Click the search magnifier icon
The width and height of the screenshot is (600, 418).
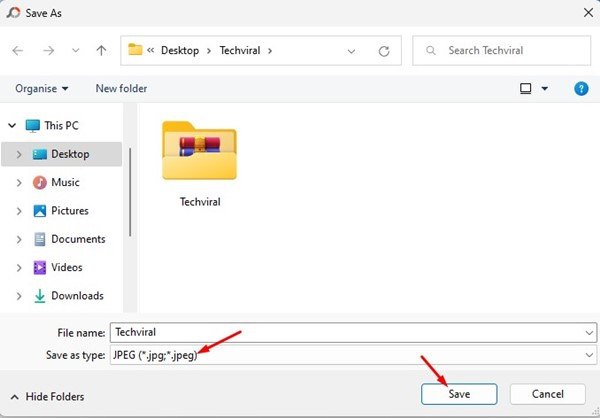430,50
